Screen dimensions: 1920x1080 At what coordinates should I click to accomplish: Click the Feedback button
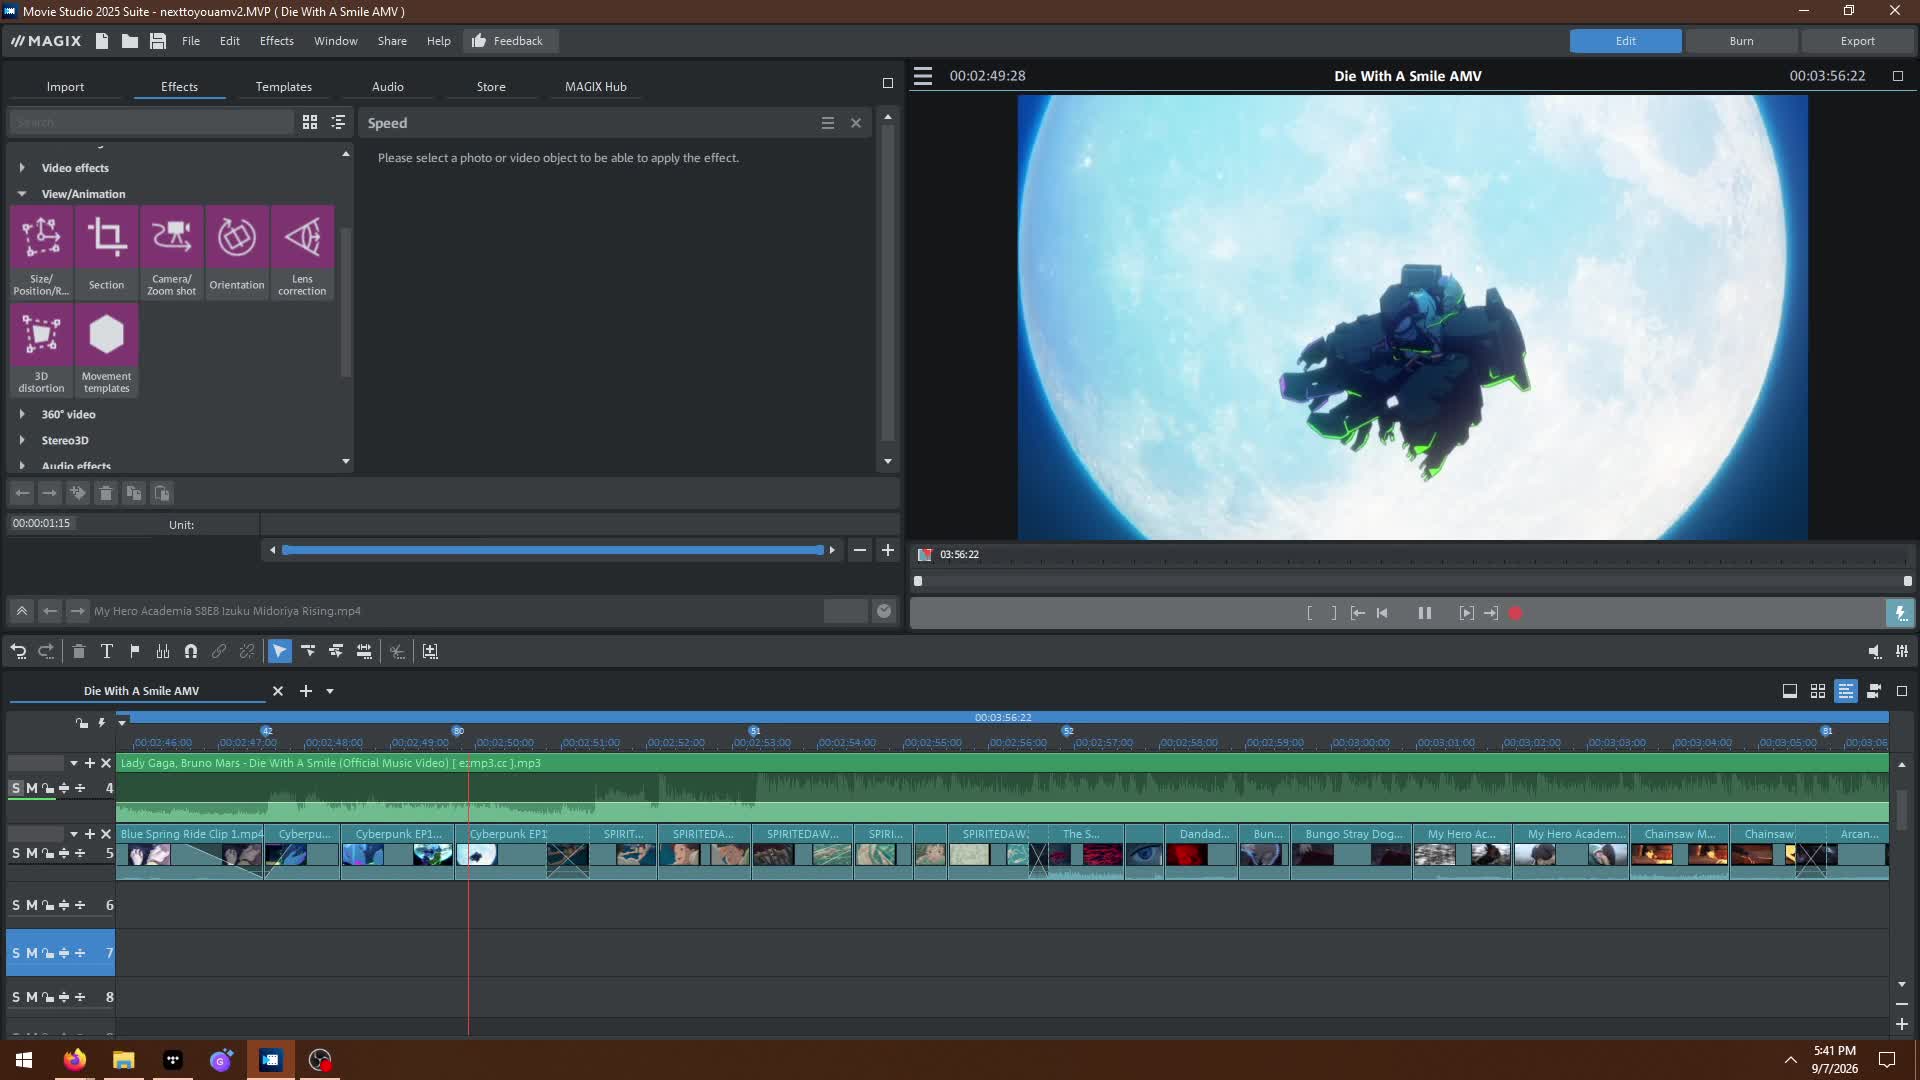[x=509, y=41]
